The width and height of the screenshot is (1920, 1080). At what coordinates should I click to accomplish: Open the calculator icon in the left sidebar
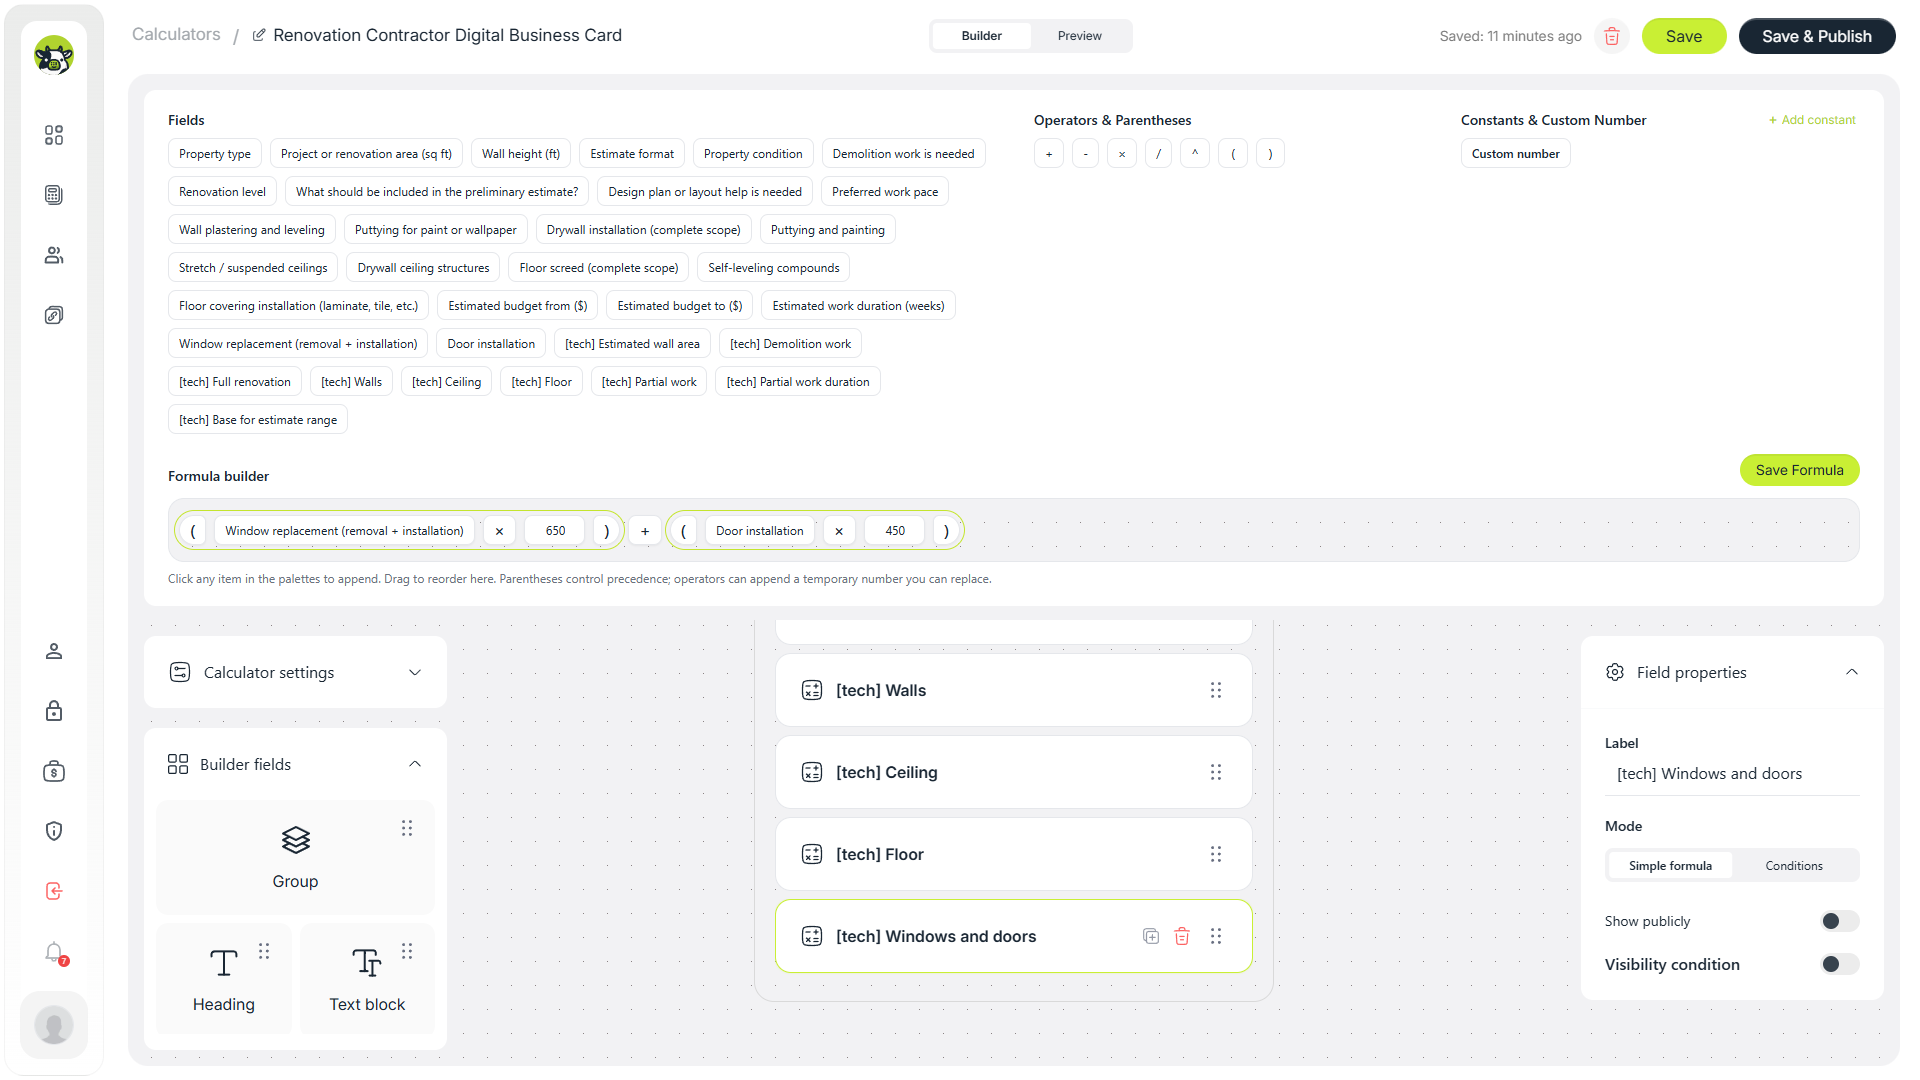point(54,195)
